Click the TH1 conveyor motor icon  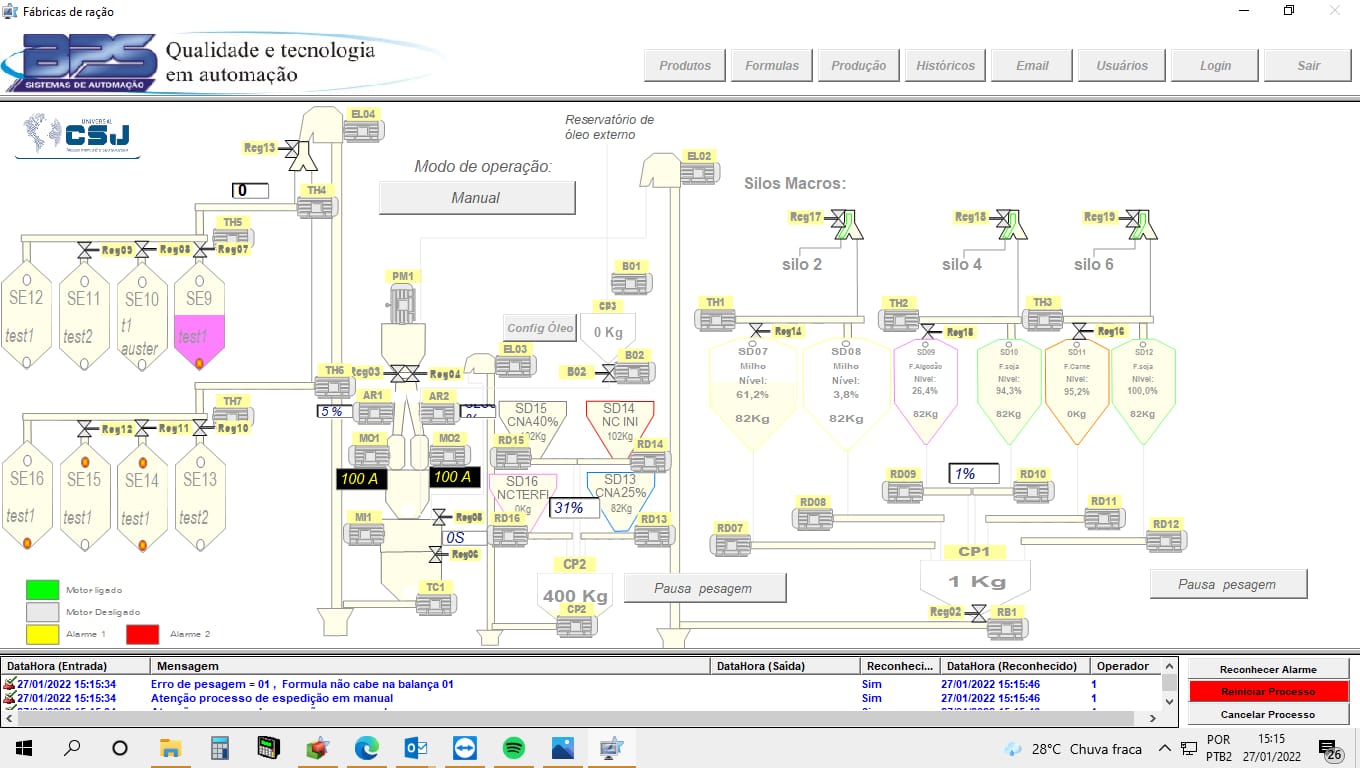point(716,319)
